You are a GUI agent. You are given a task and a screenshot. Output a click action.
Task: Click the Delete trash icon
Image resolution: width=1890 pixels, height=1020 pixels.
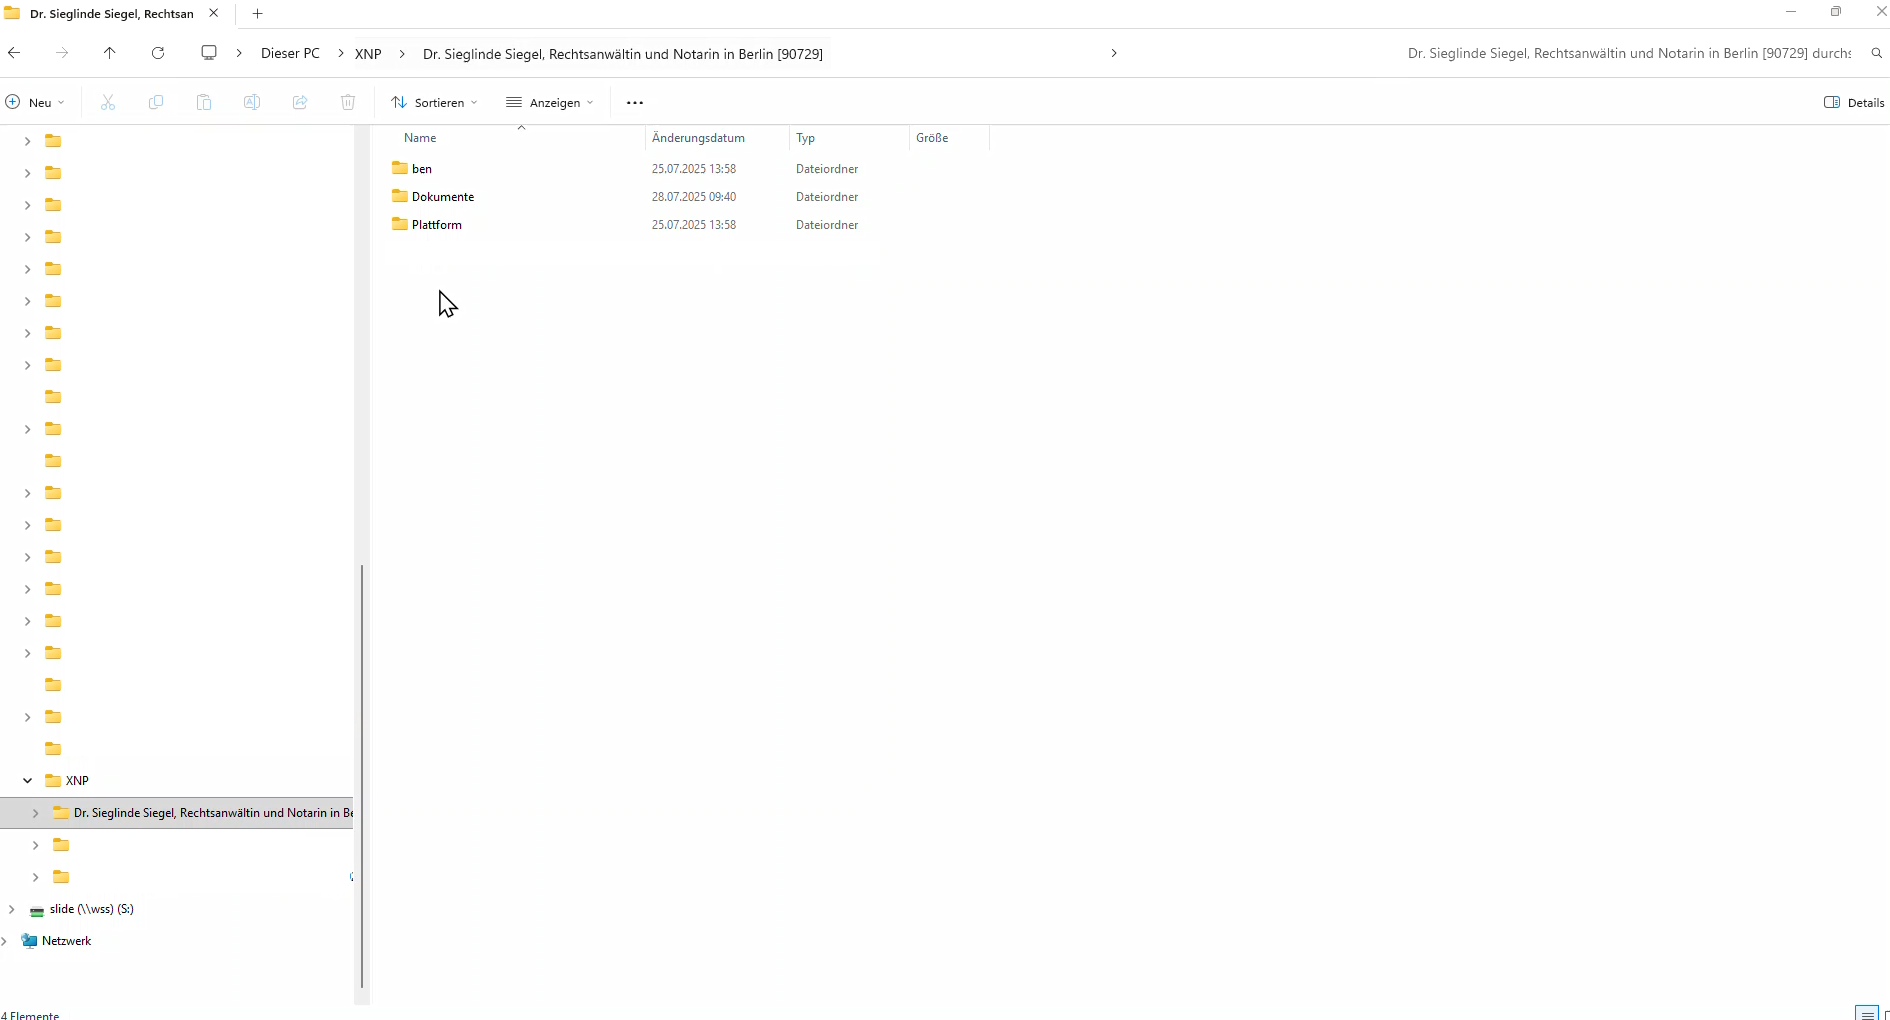click(x=348, y=103)
